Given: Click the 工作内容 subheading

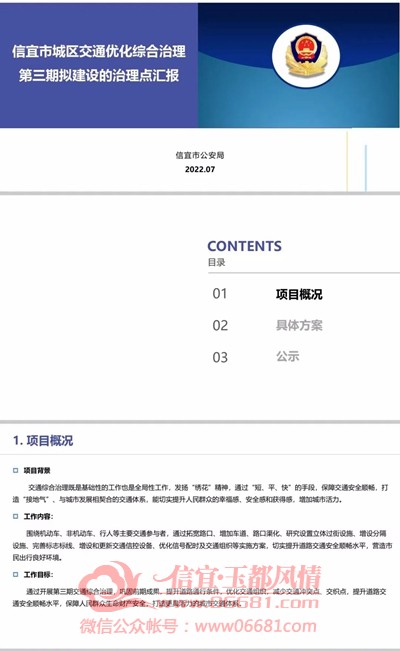Looking at the screenshot, I should [38, 516].
